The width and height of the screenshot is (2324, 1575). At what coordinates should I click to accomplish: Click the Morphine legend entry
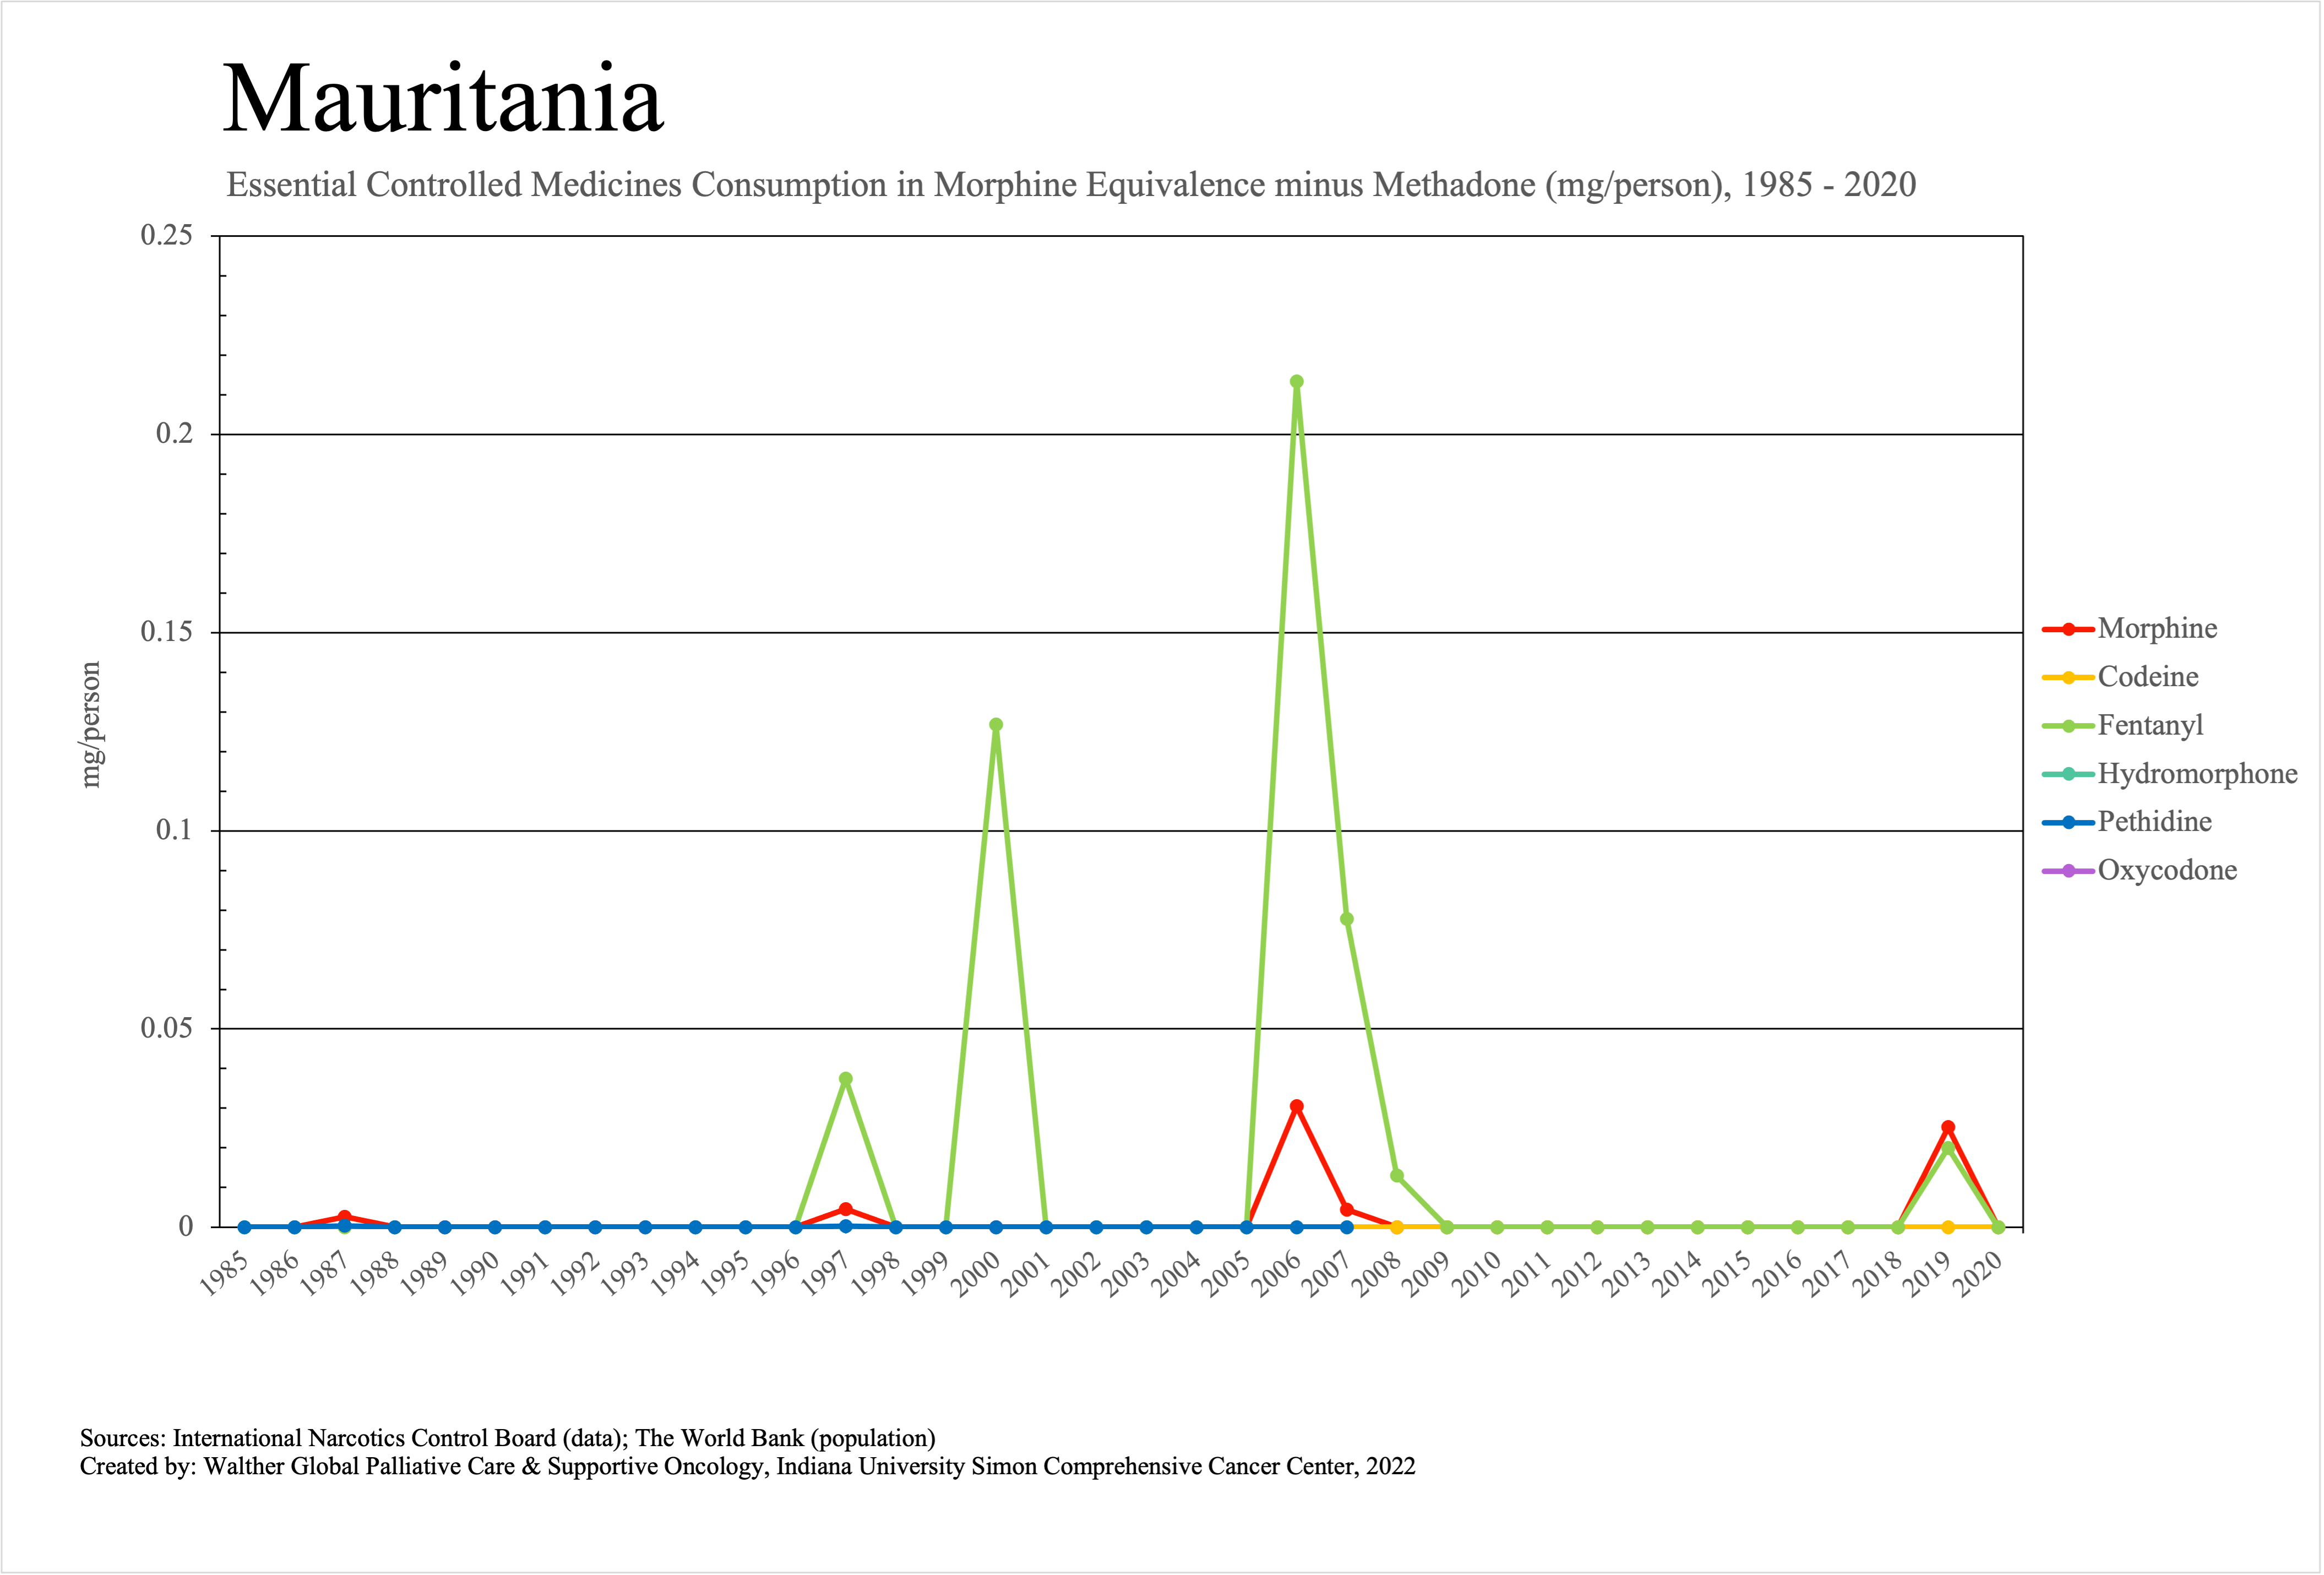click(x=2157, y=629)
